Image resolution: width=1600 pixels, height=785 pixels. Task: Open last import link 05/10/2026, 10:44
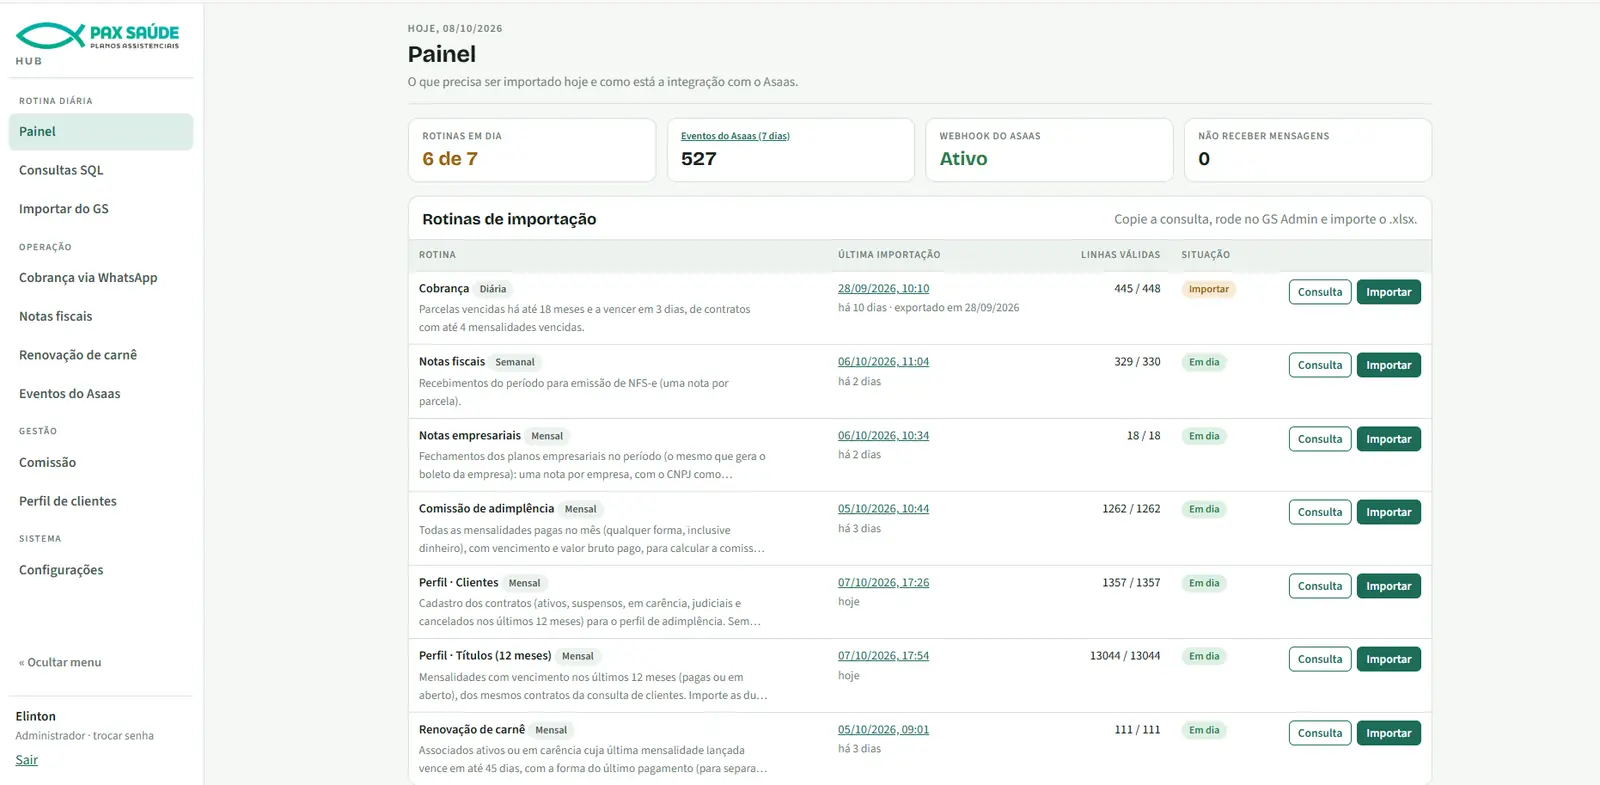click(x=883, y=509)
